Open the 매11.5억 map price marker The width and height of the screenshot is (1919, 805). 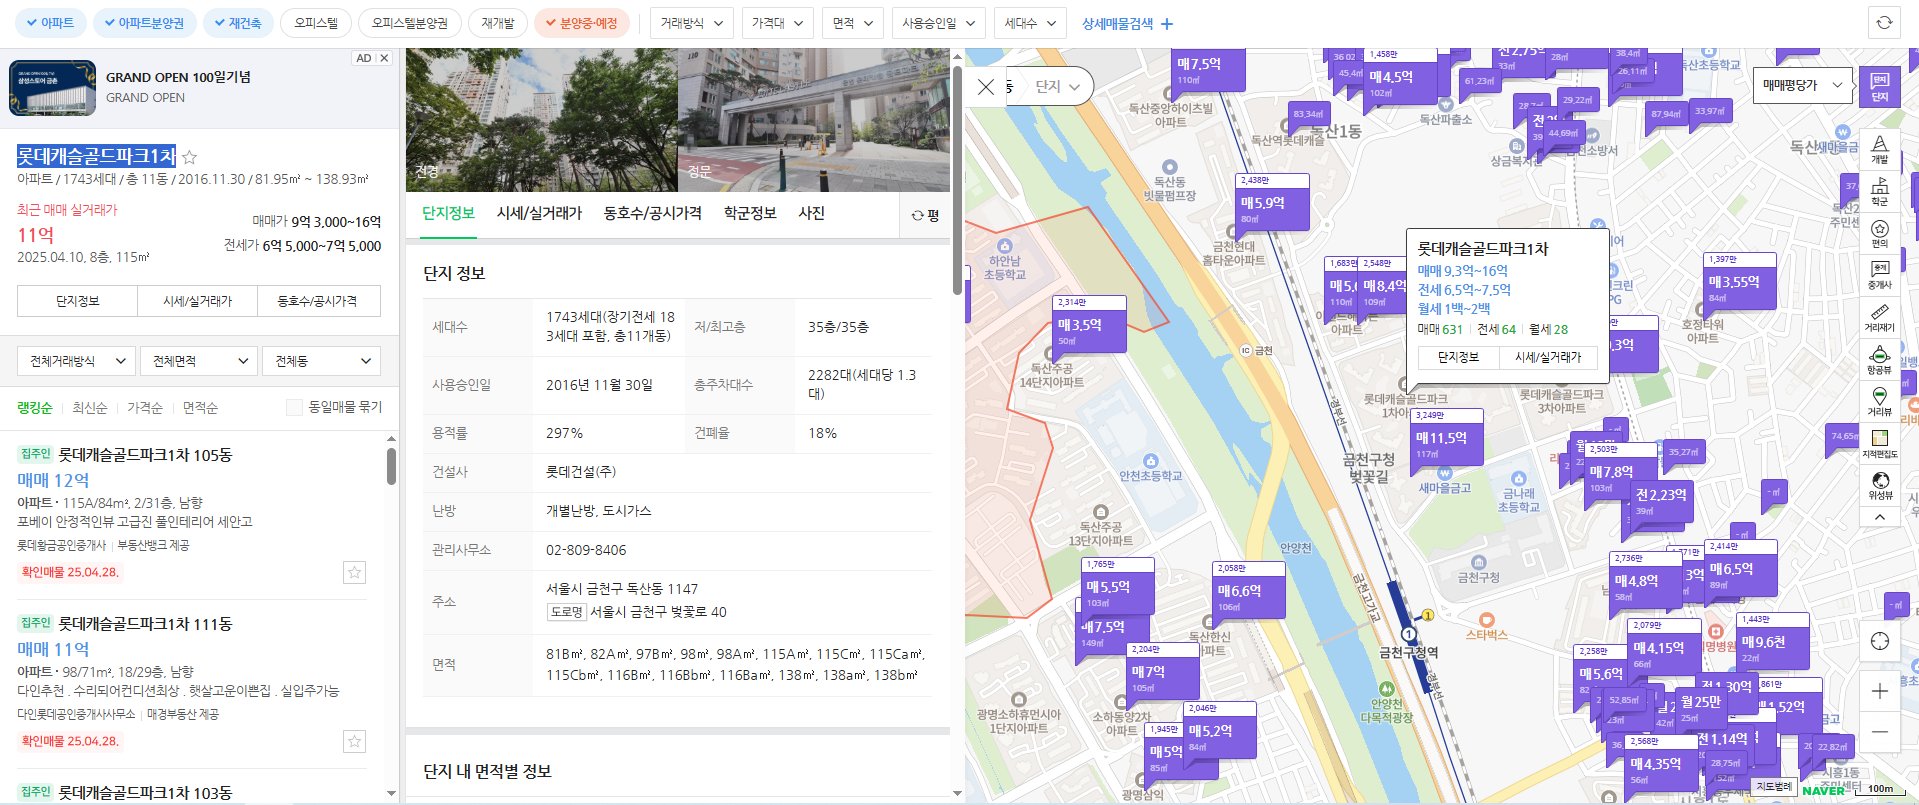[x=1447, y=437]
